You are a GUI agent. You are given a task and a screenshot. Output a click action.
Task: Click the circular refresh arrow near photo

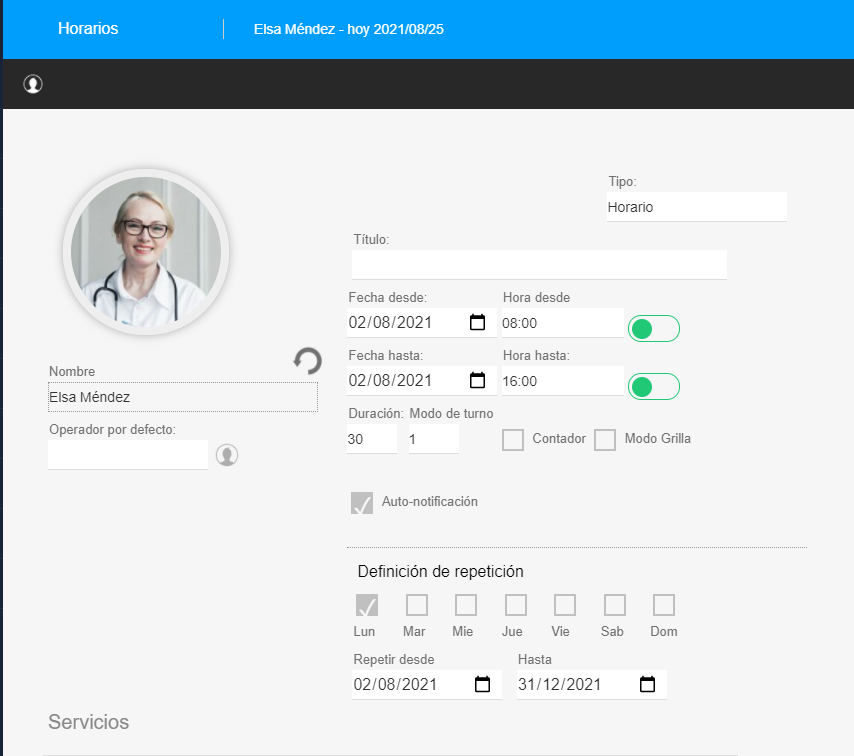click(x=308, y=361)
